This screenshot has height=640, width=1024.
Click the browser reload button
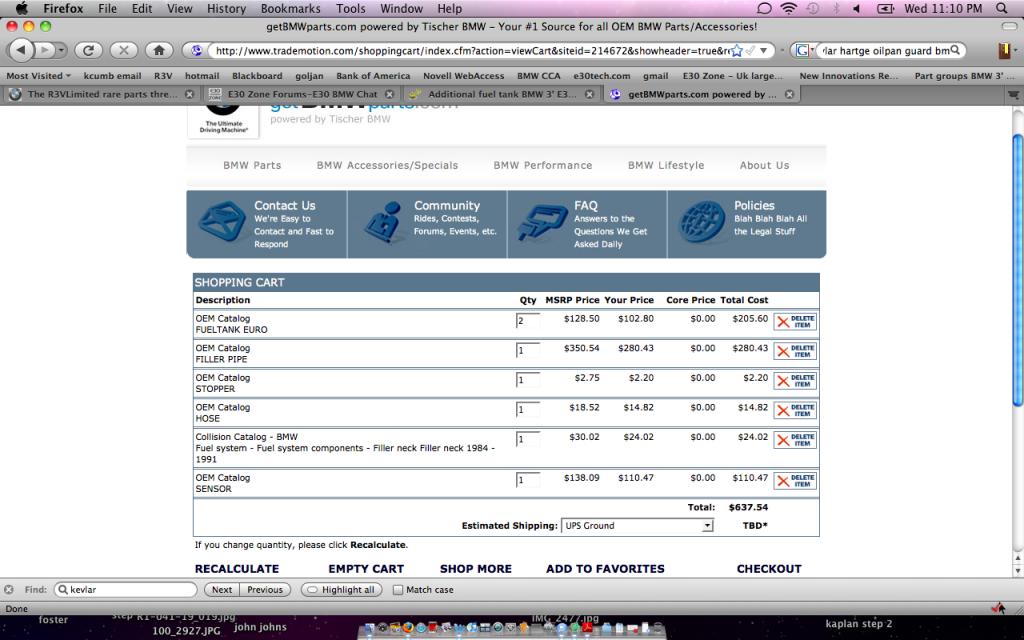[89, 49]
